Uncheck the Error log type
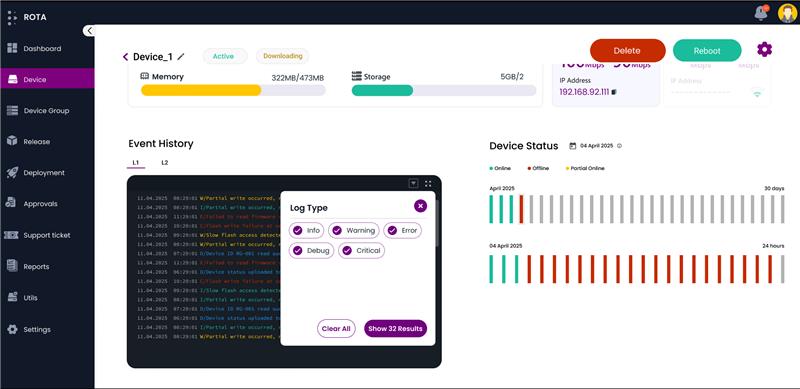Viewport: 800px width, 389px height. (402, 230)
